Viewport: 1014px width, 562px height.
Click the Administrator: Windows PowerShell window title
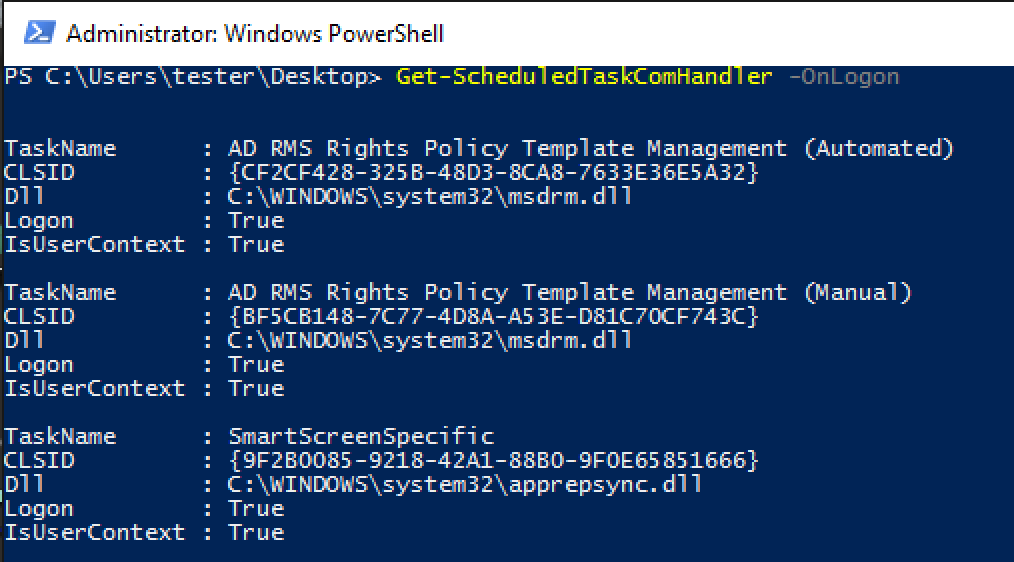[x=254, y=33]
